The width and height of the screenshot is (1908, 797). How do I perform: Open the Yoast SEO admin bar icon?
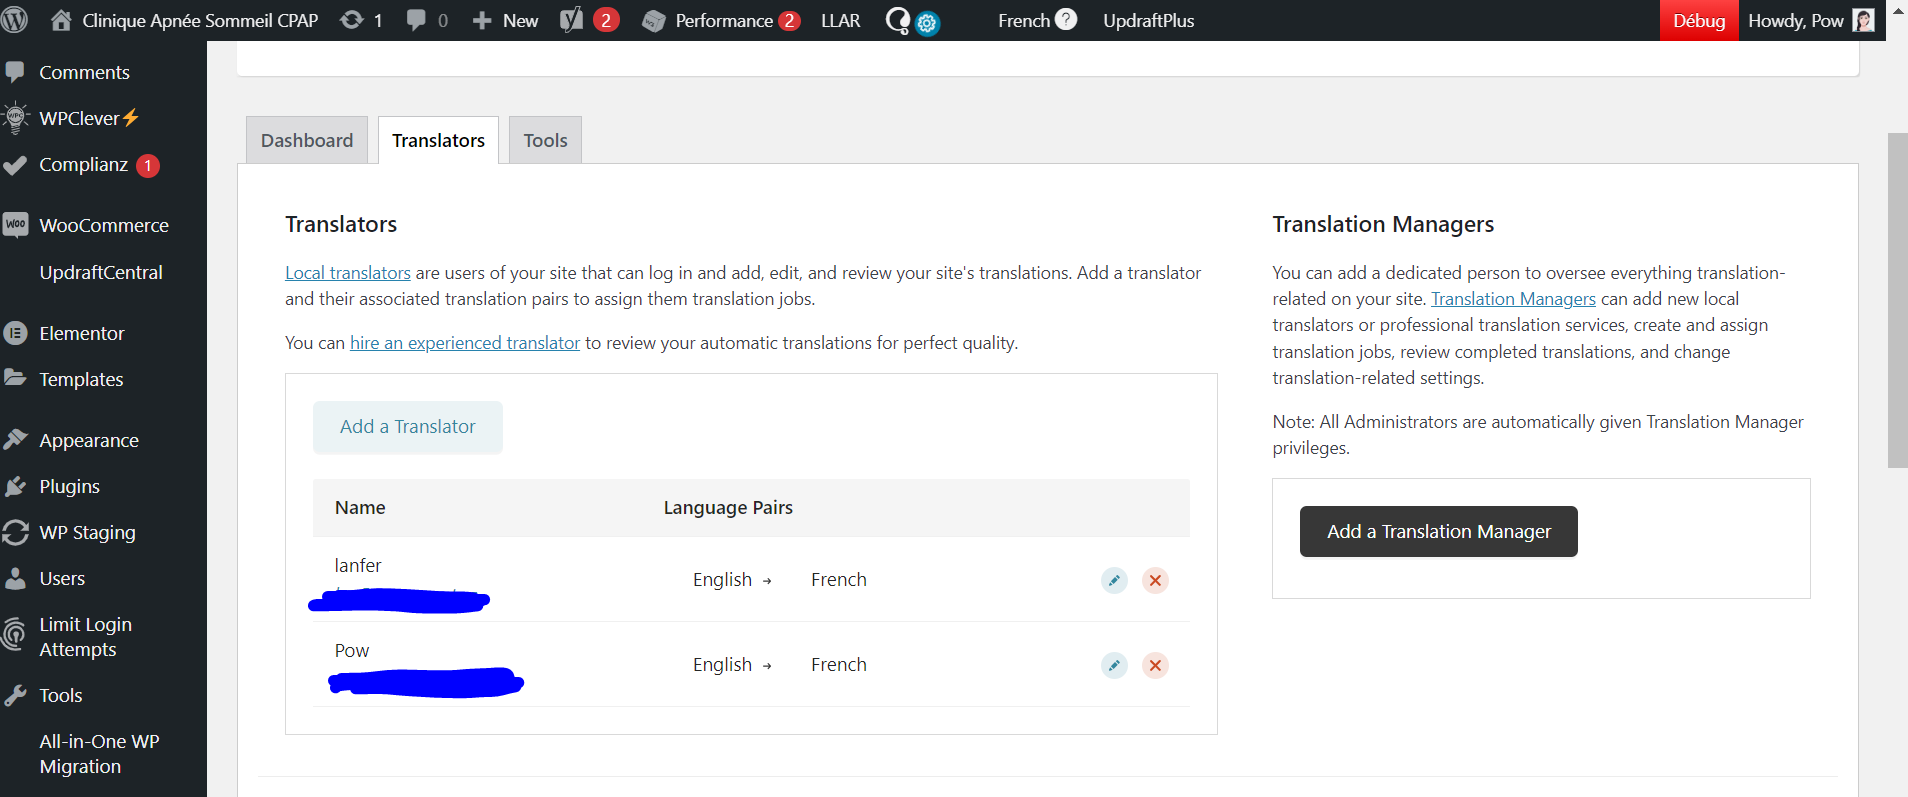point(572,20)
